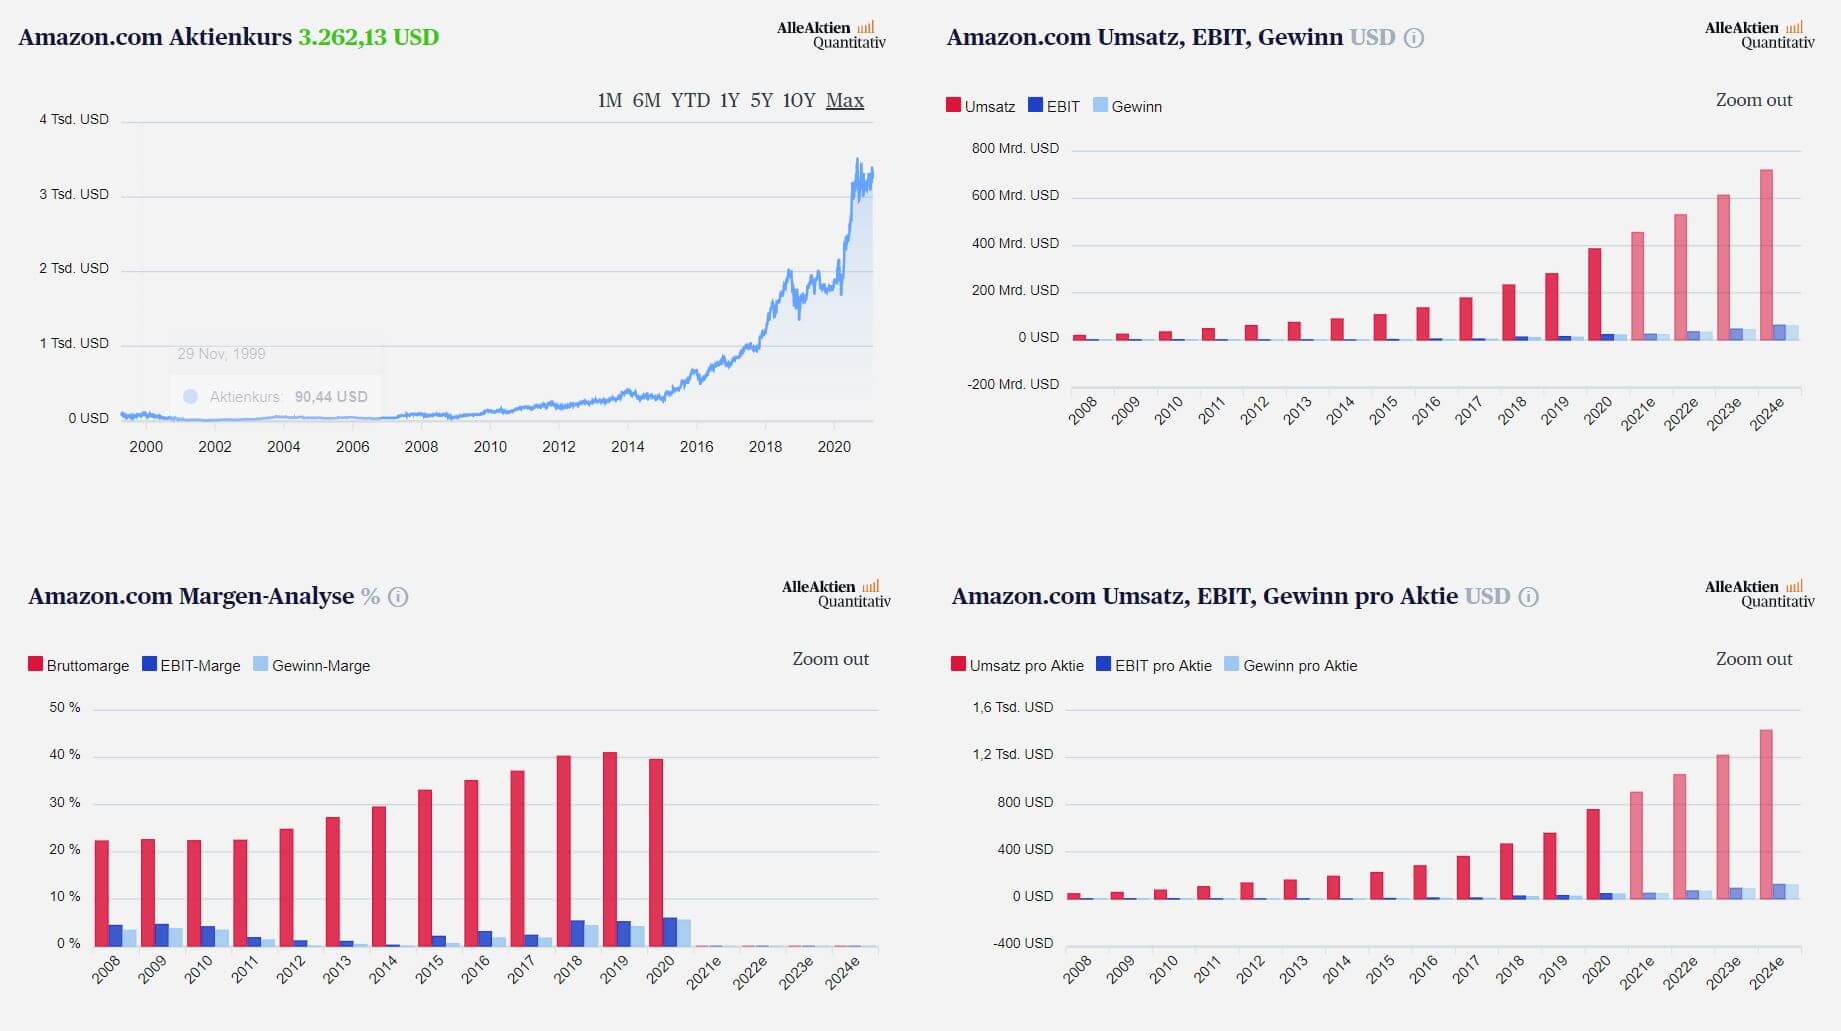This screenshot has width=1841, height=1031.
Task: Click the 3.262,13 USD share price value
Action: pyautogui.click(x=369, y=37)
